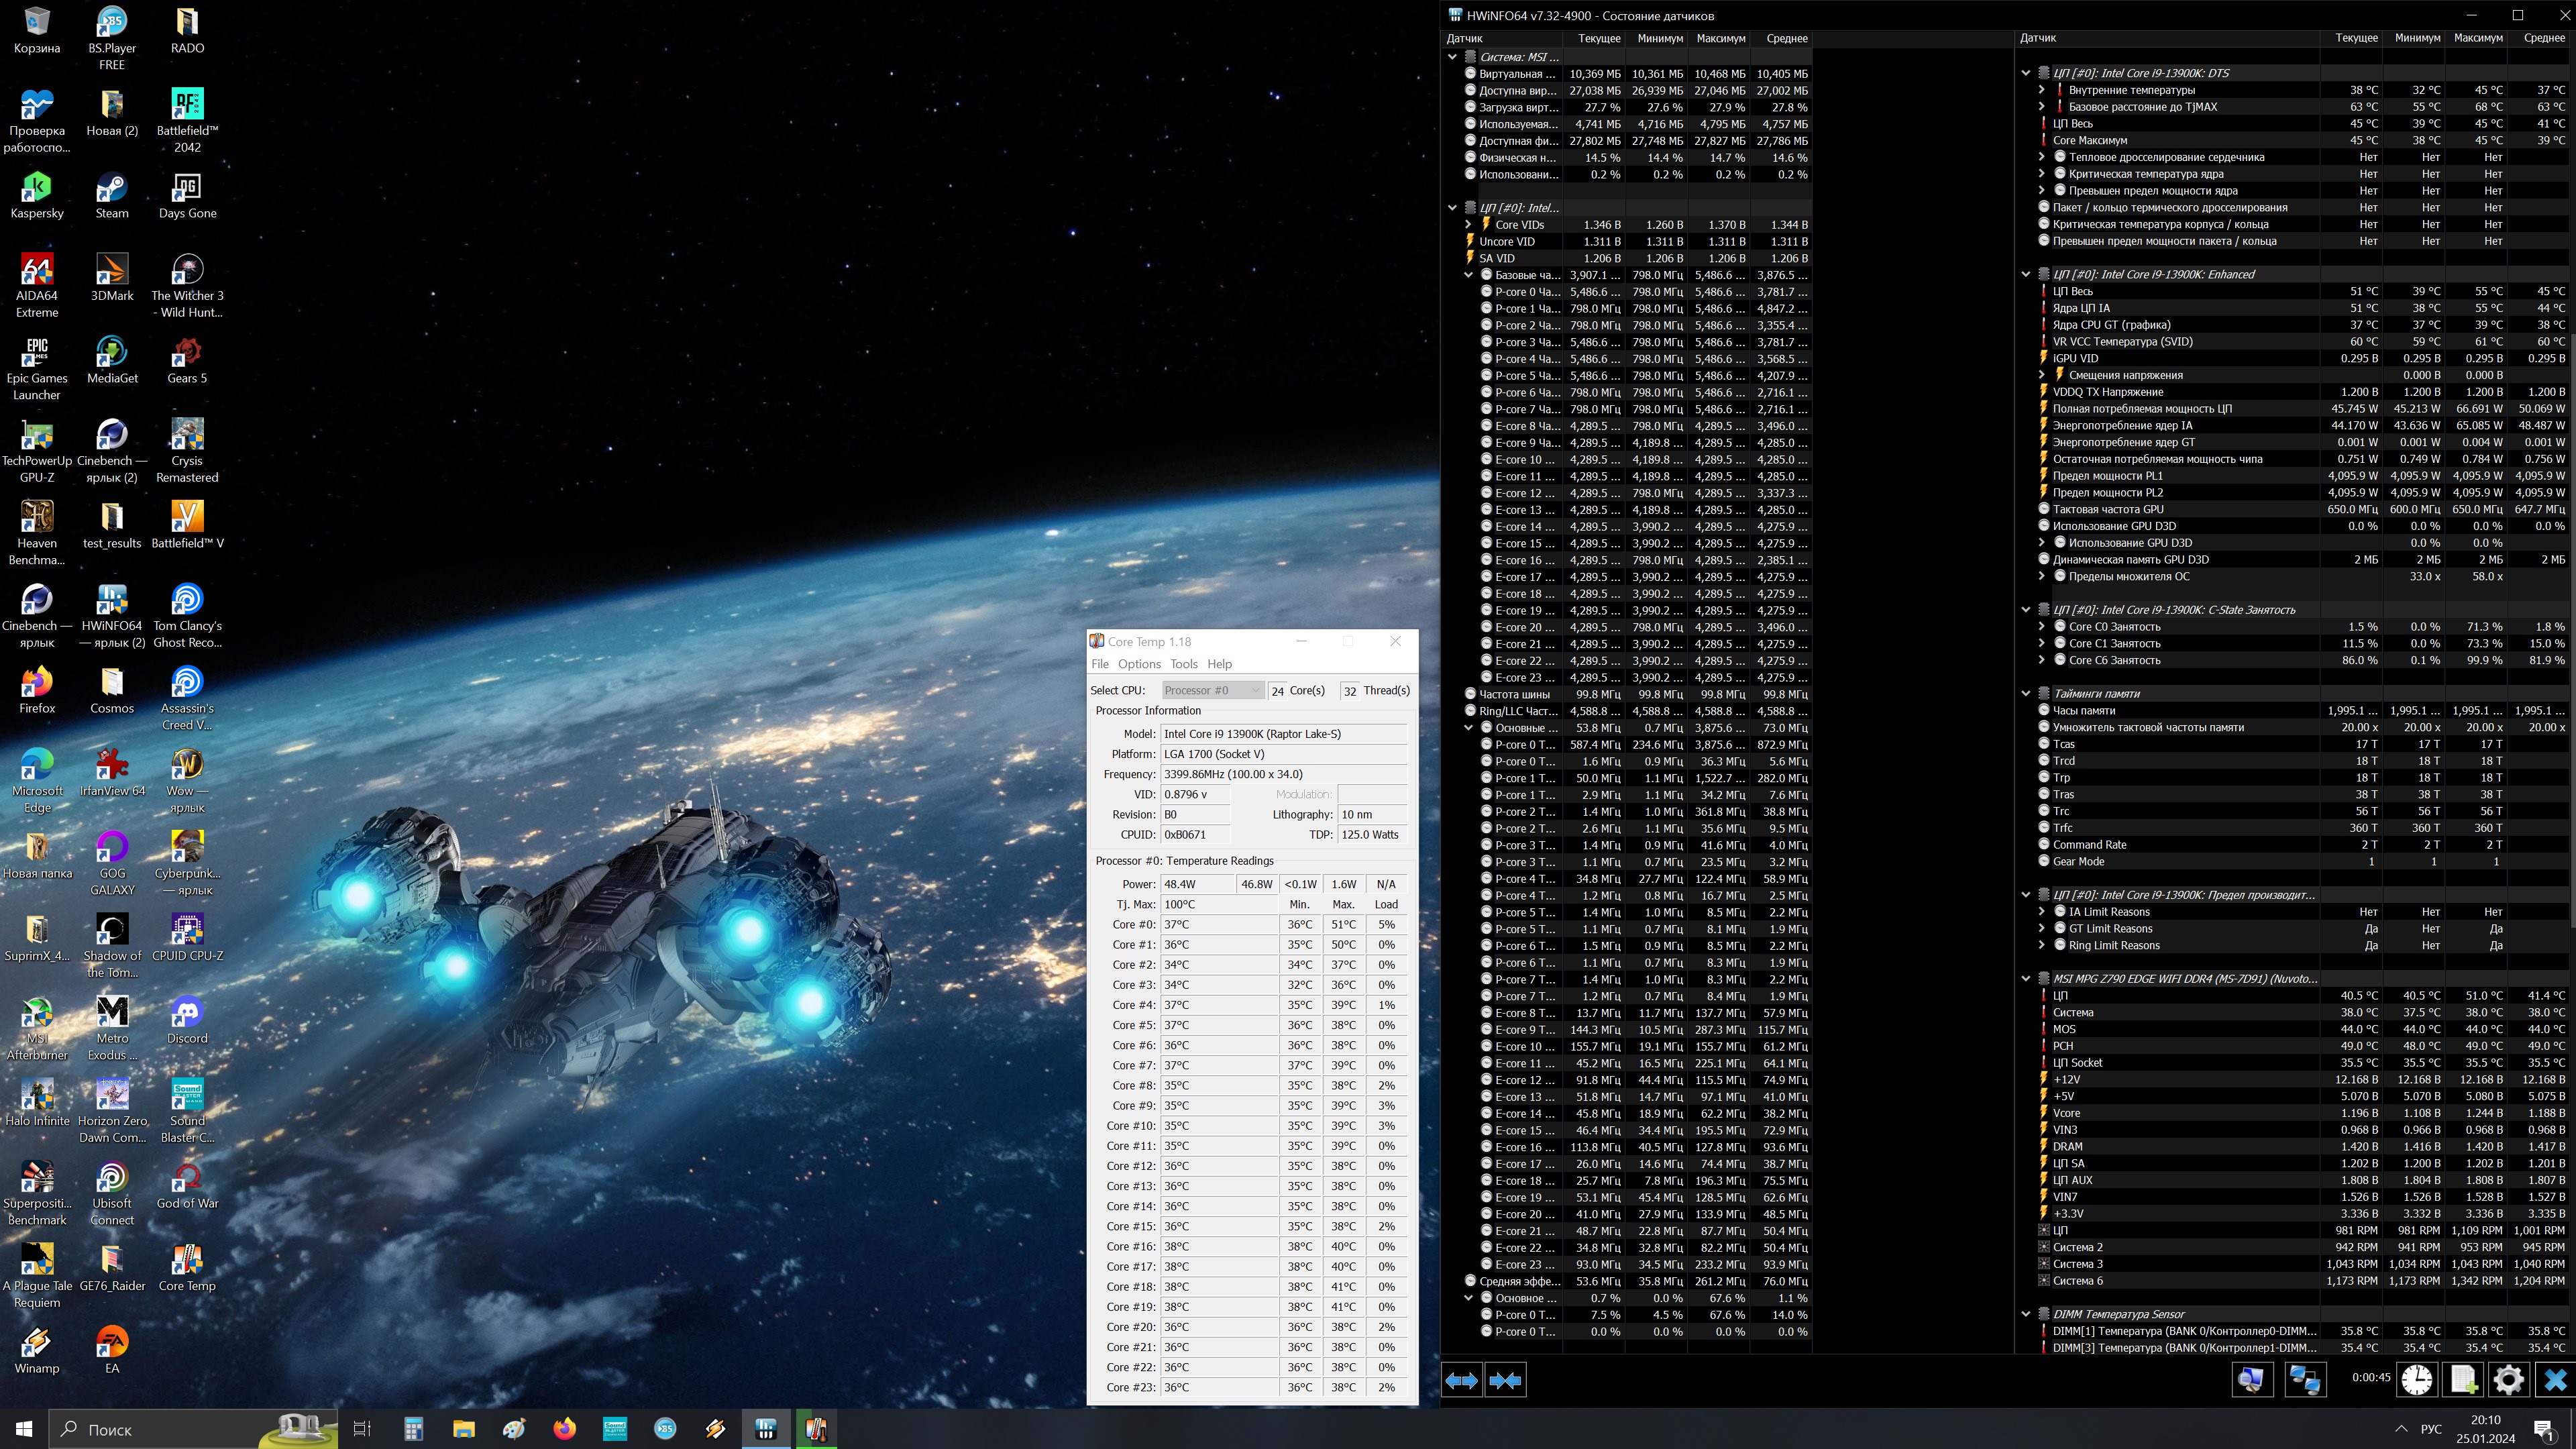Open the Tools menu in Core Temp

pyautogui.click(x=1184, y=664)
